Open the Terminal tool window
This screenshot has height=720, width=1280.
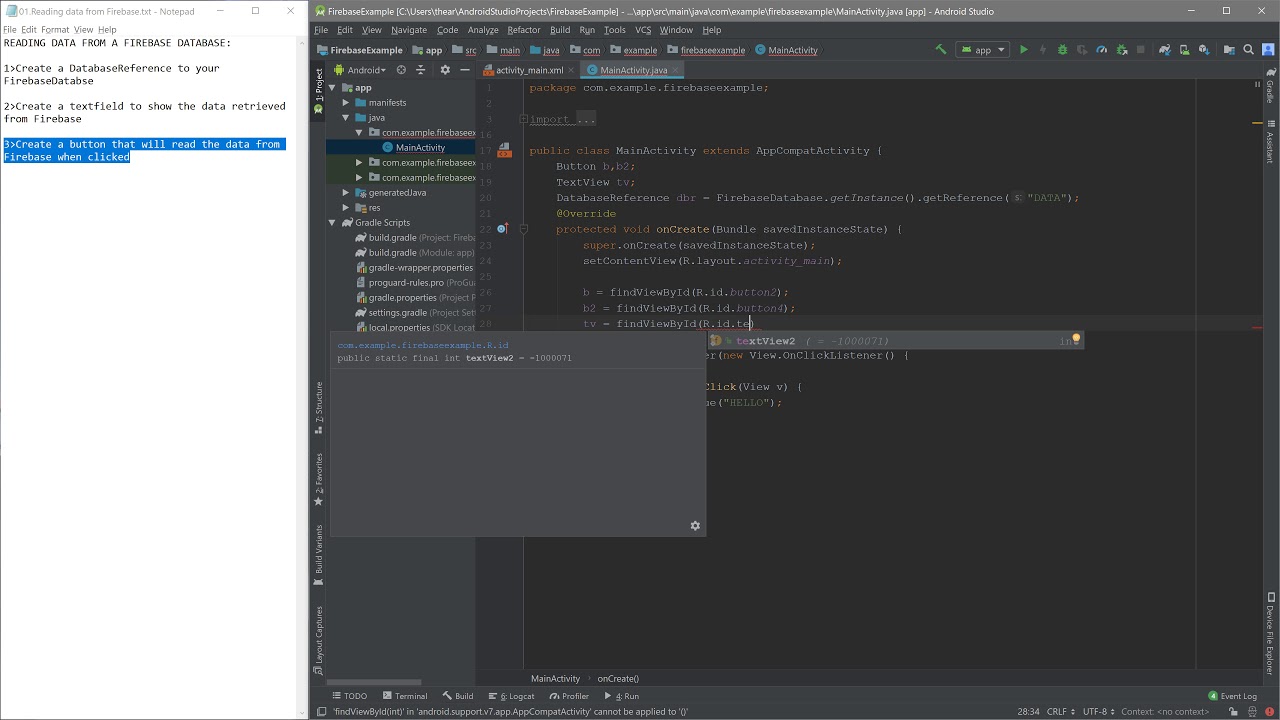[404, 696]
